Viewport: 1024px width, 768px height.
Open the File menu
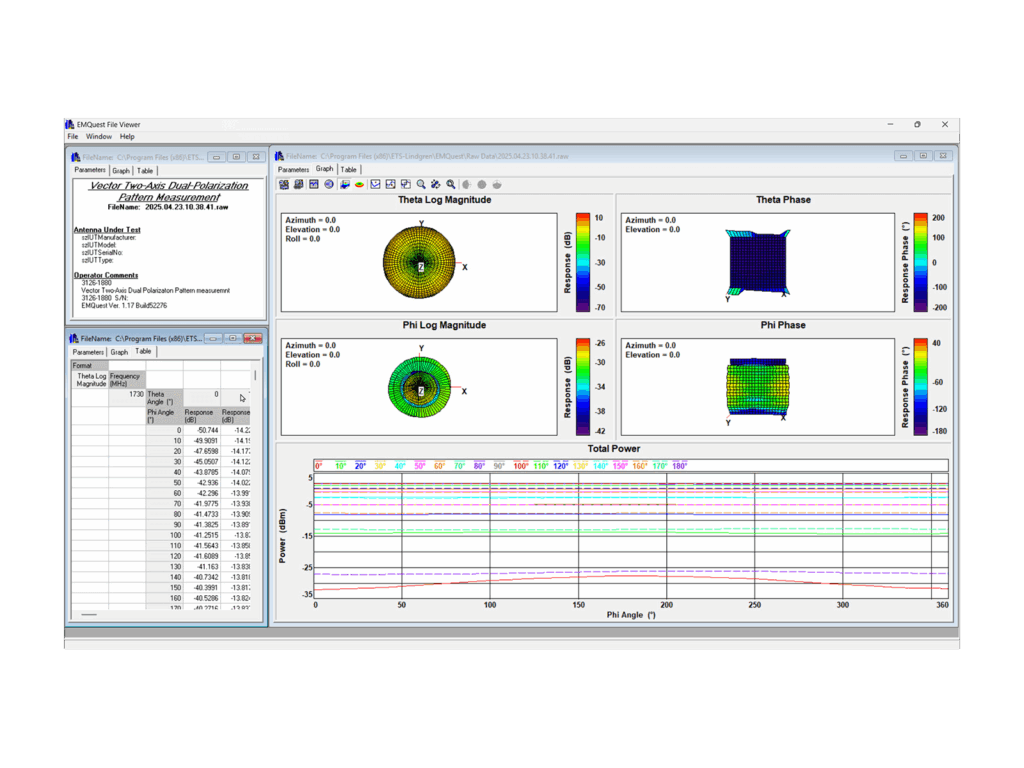click(72, 136)
